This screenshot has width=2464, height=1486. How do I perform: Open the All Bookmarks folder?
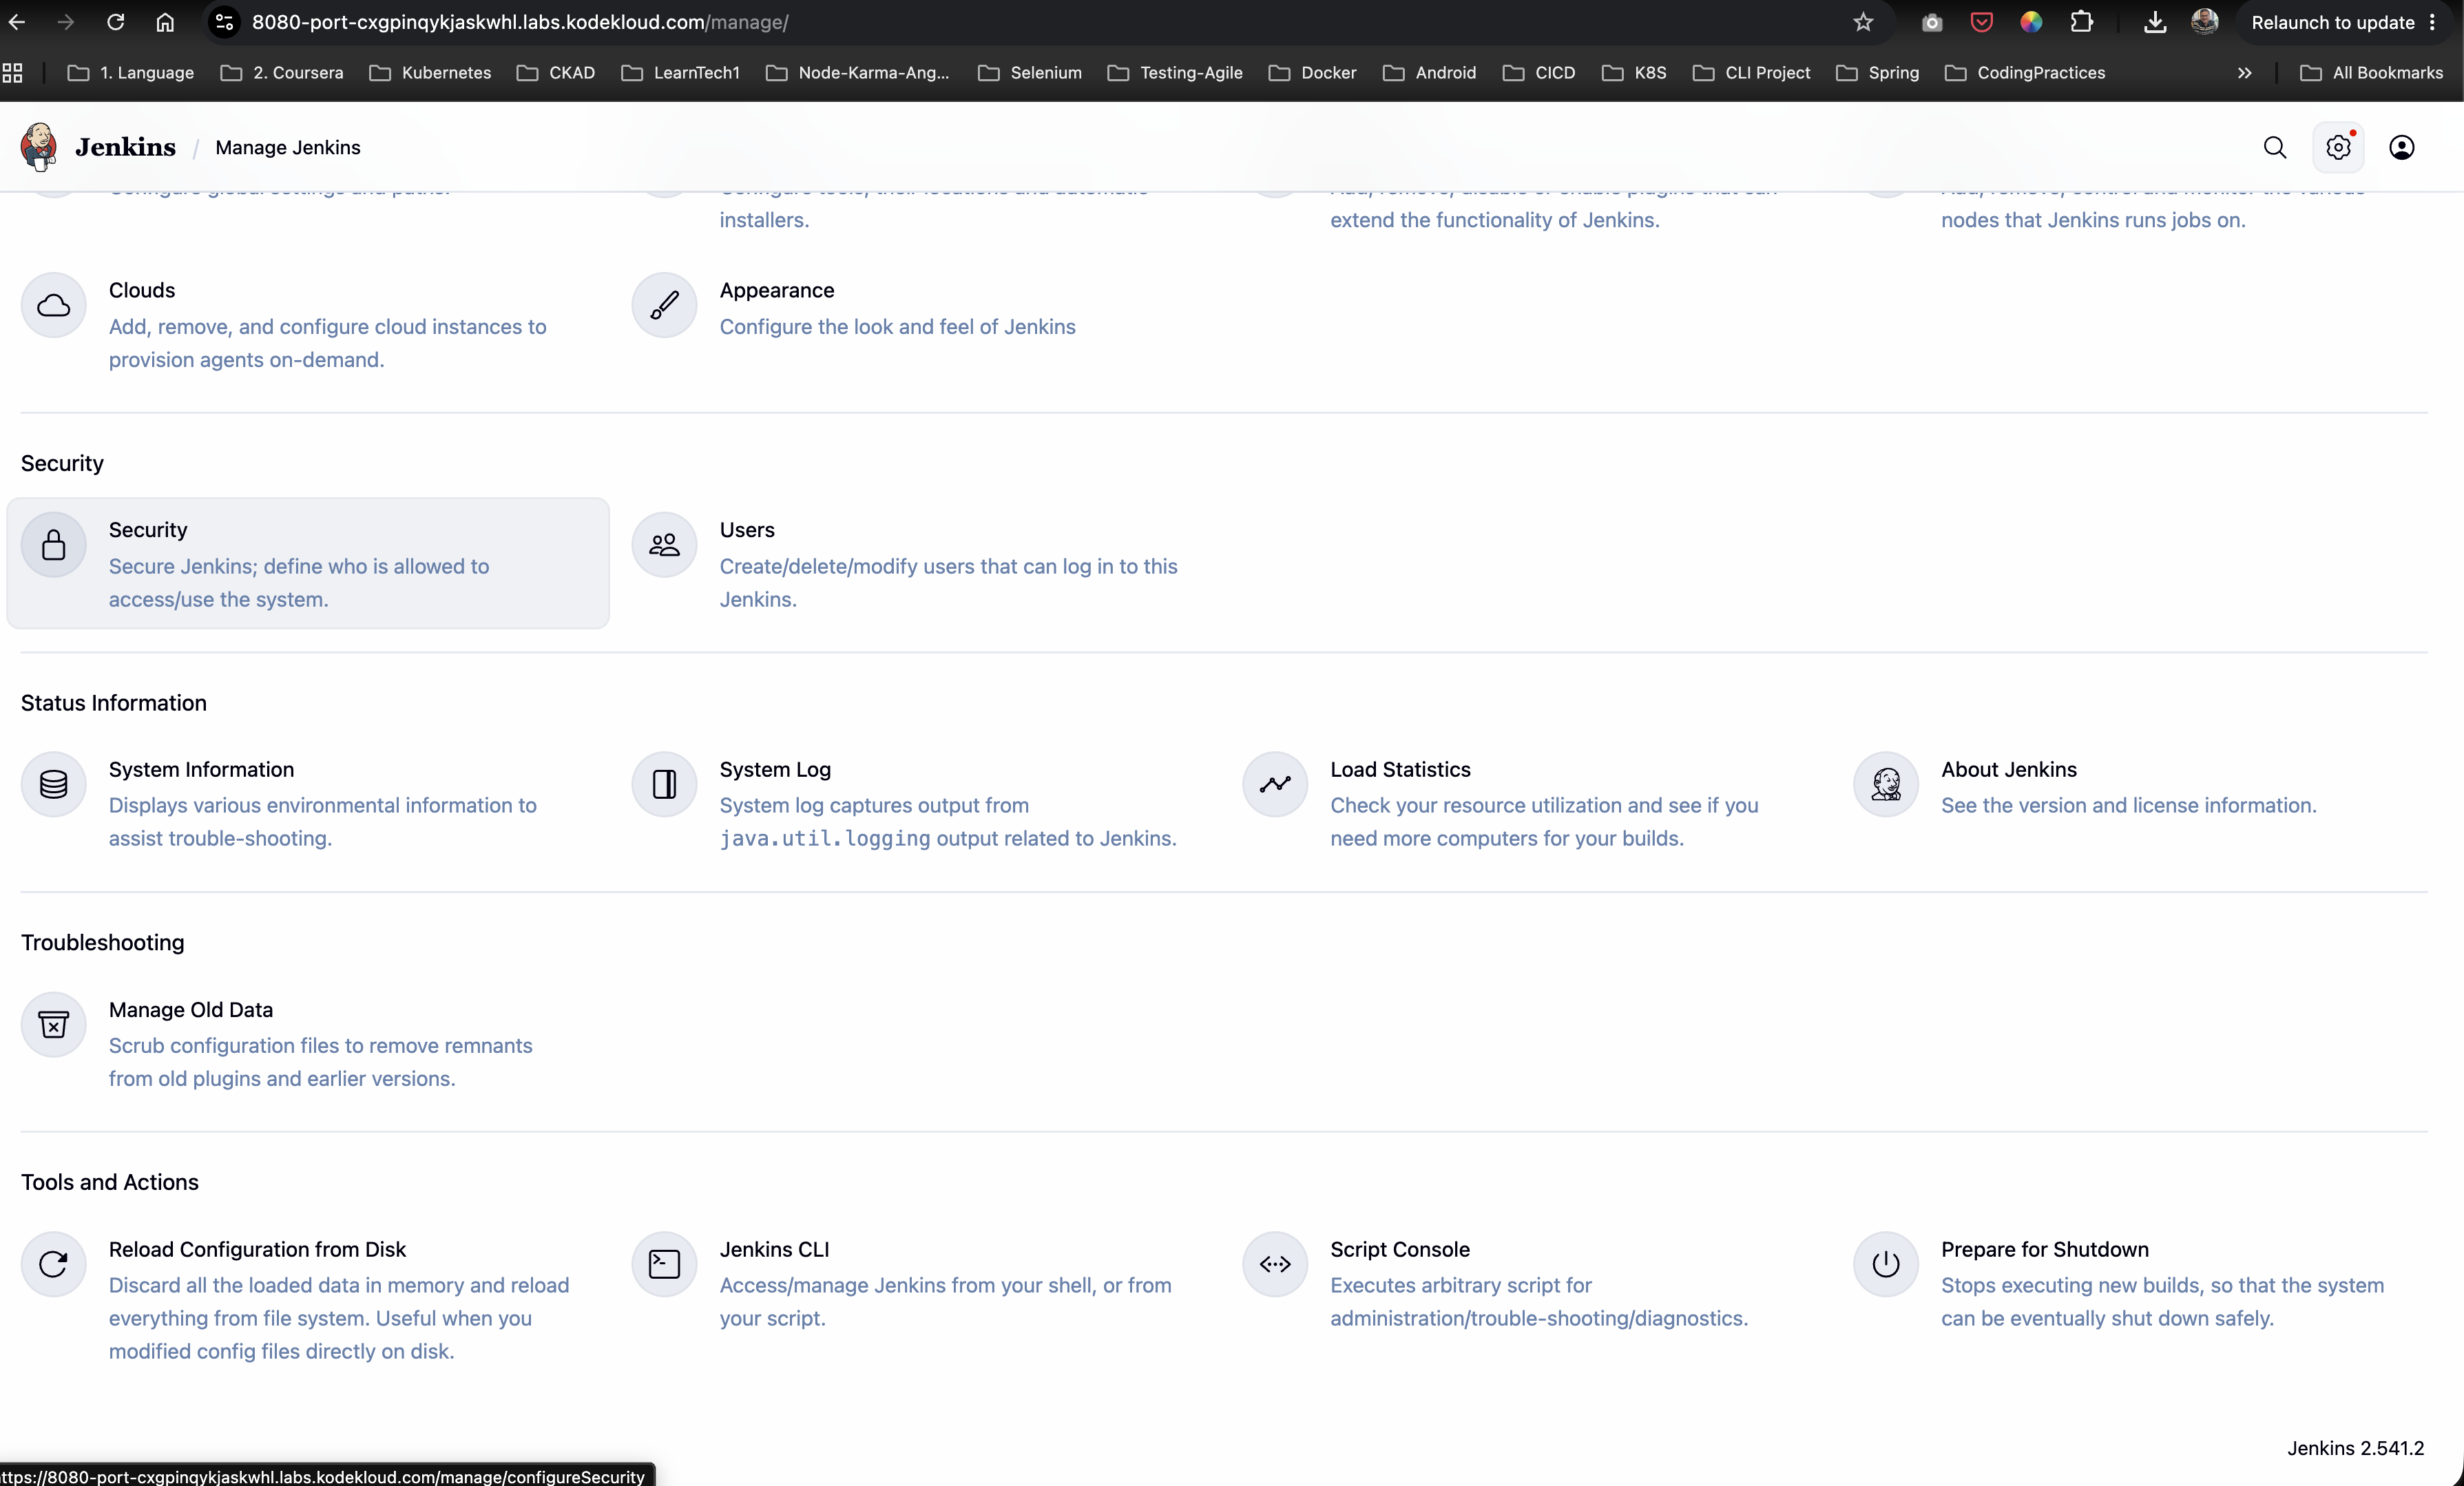point(2371,73)
